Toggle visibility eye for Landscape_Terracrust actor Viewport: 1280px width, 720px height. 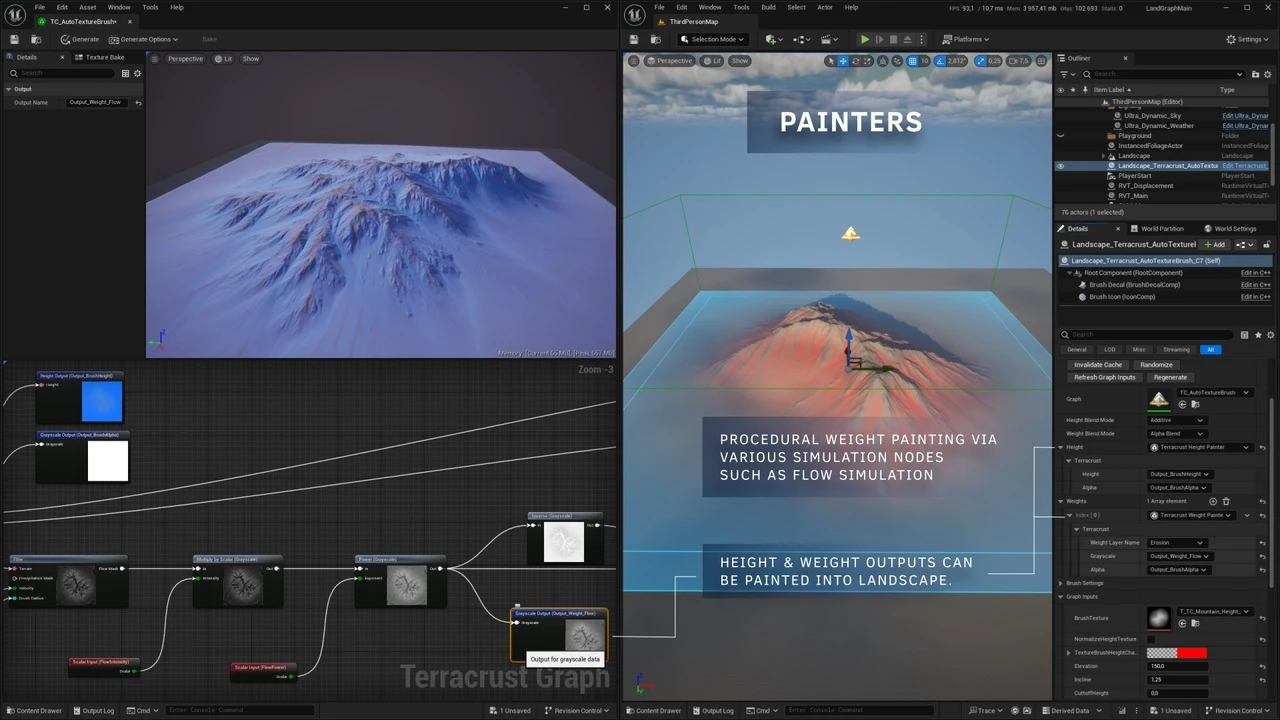click(1060, 166)
